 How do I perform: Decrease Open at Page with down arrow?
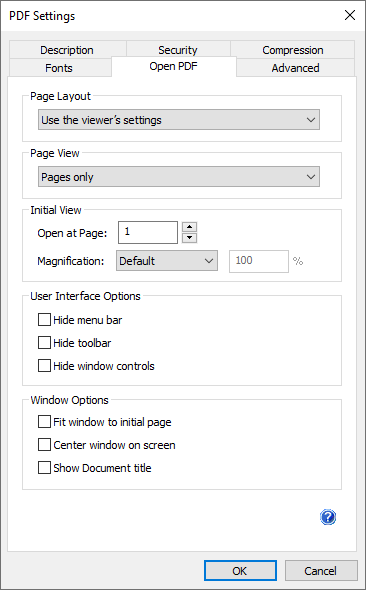(190, 238)
